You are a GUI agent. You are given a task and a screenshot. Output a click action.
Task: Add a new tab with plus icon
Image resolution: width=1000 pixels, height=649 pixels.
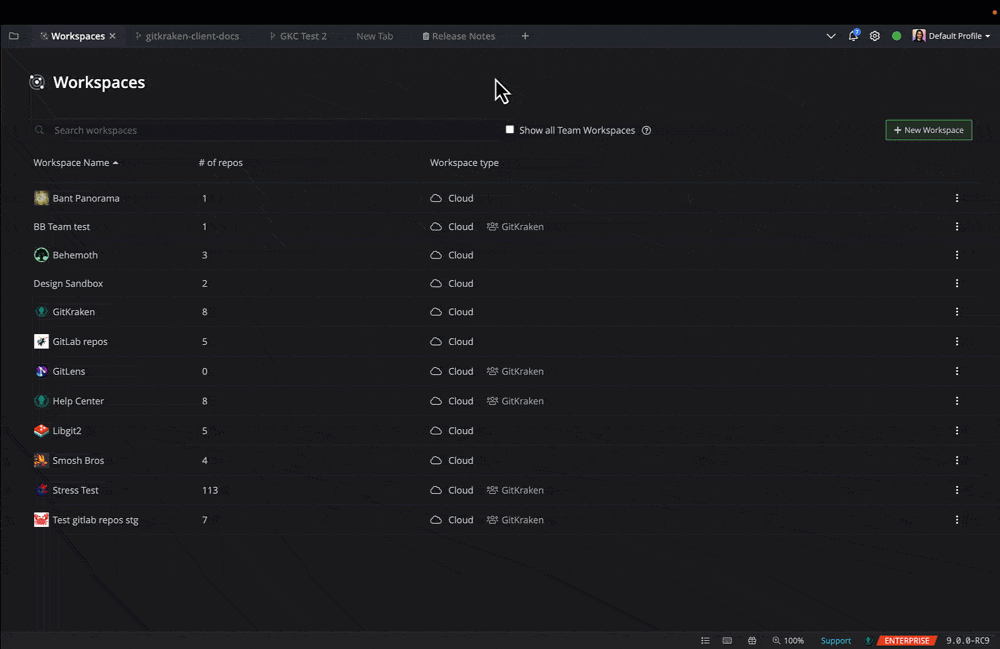pos(525,36)
